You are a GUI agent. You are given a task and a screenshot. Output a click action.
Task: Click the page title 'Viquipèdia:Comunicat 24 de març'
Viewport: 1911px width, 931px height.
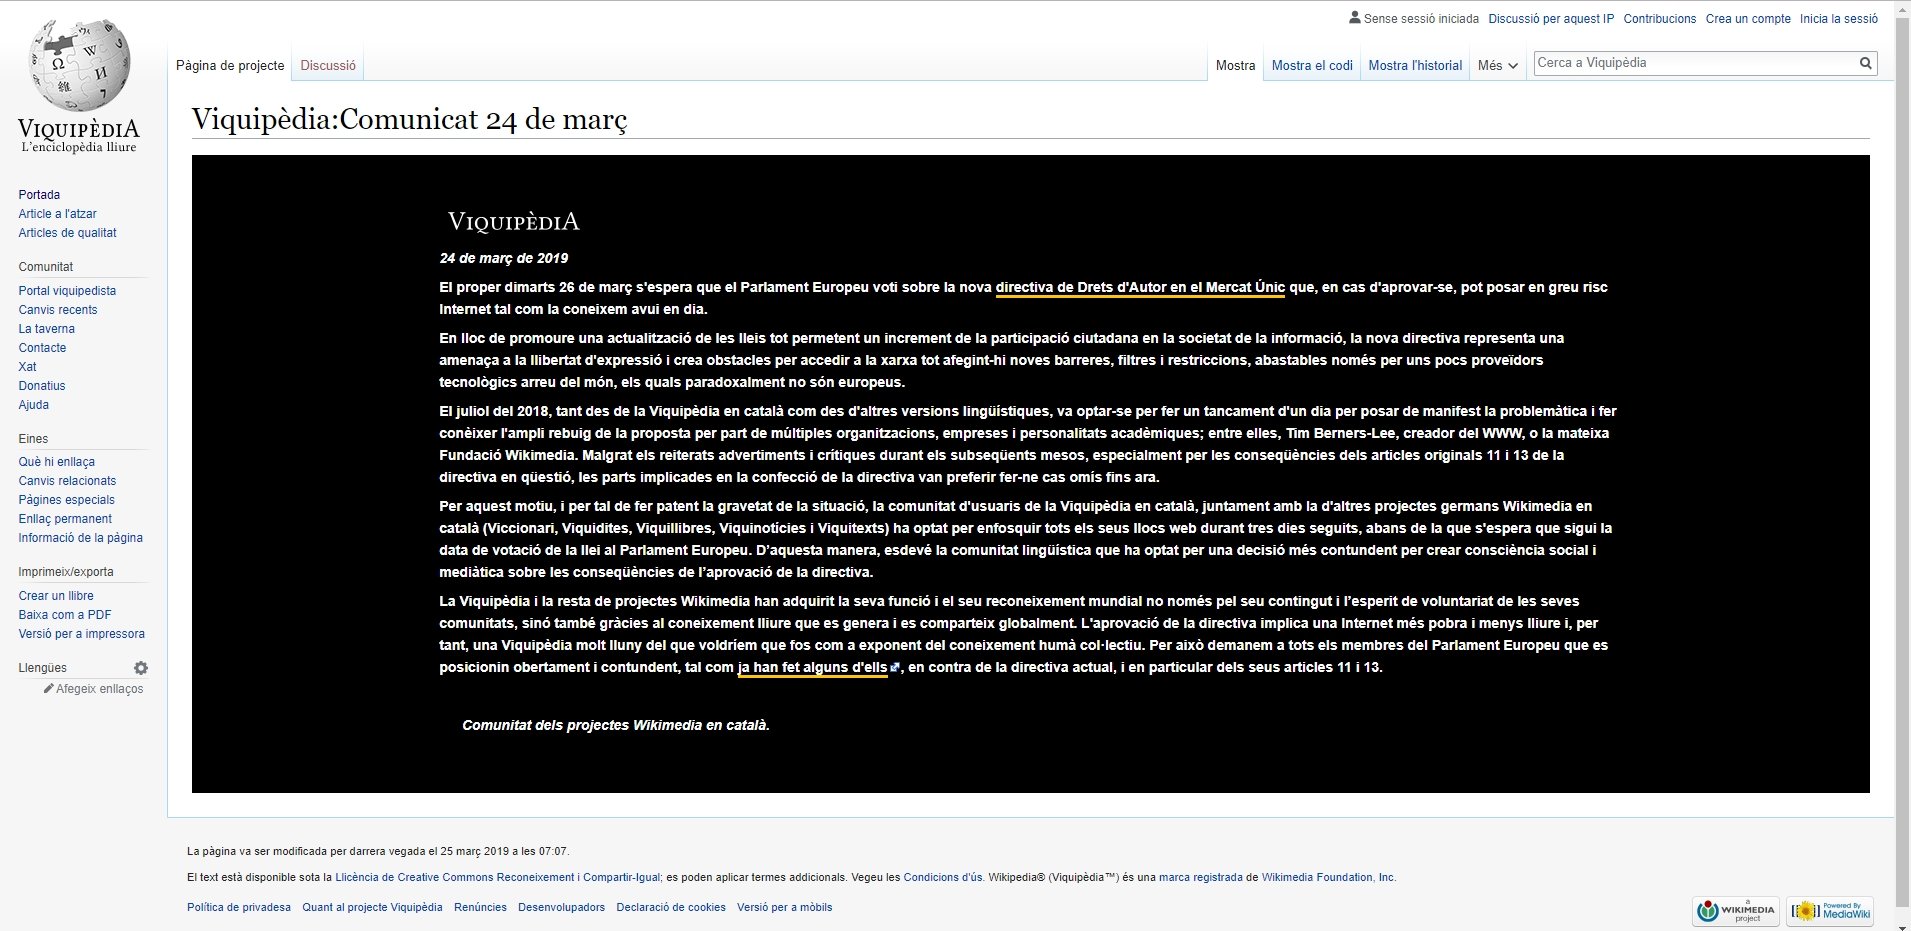click(409, 120)
